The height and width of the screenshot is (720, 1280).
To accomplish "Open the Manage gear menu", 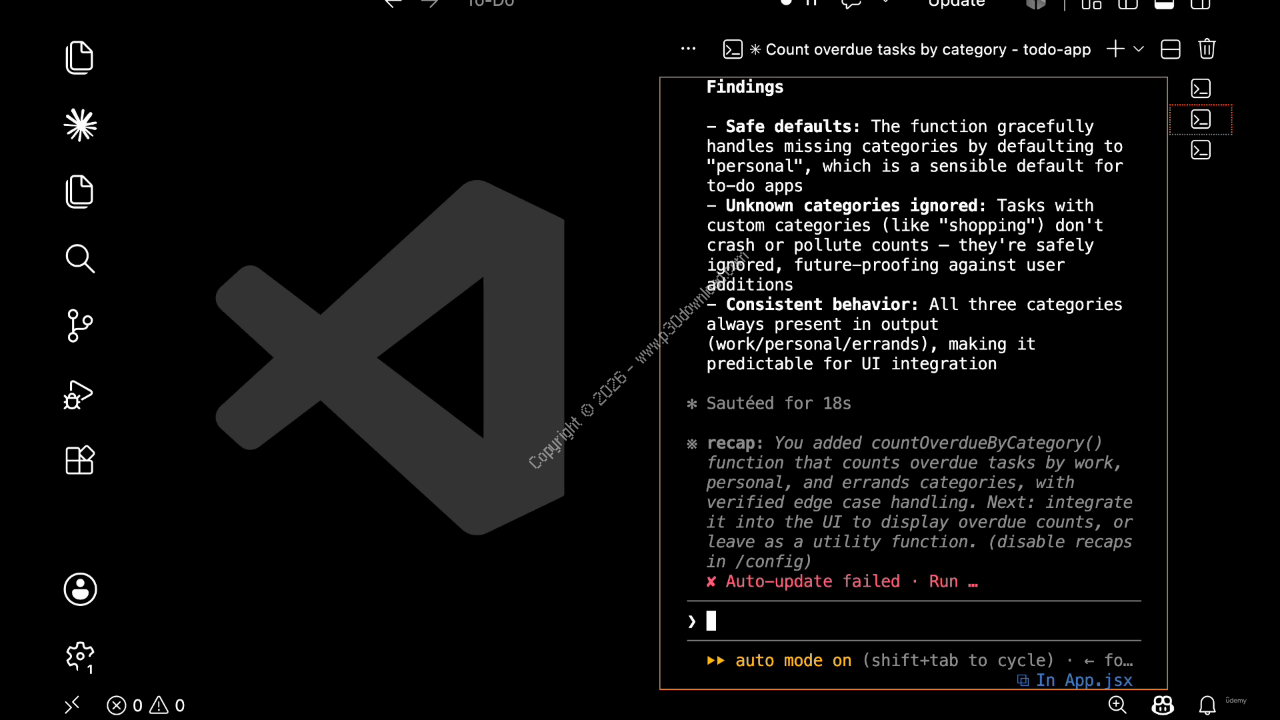I will point(80,656).
